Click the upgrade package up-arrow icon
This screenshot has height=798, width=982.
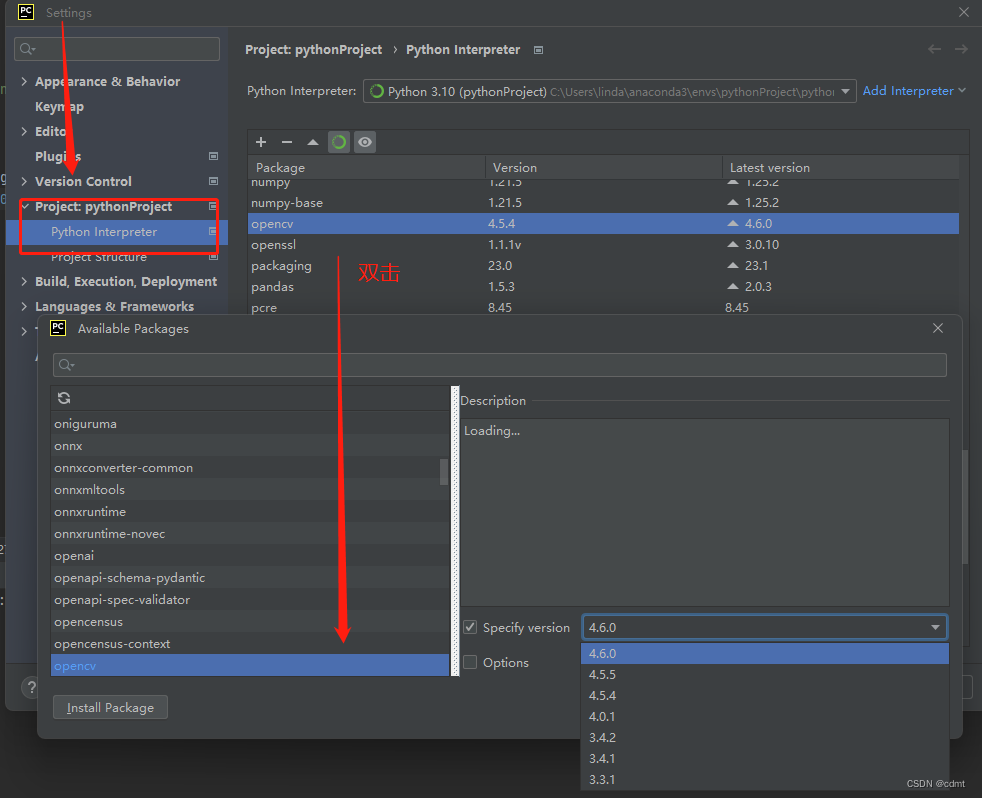(313, 142)
